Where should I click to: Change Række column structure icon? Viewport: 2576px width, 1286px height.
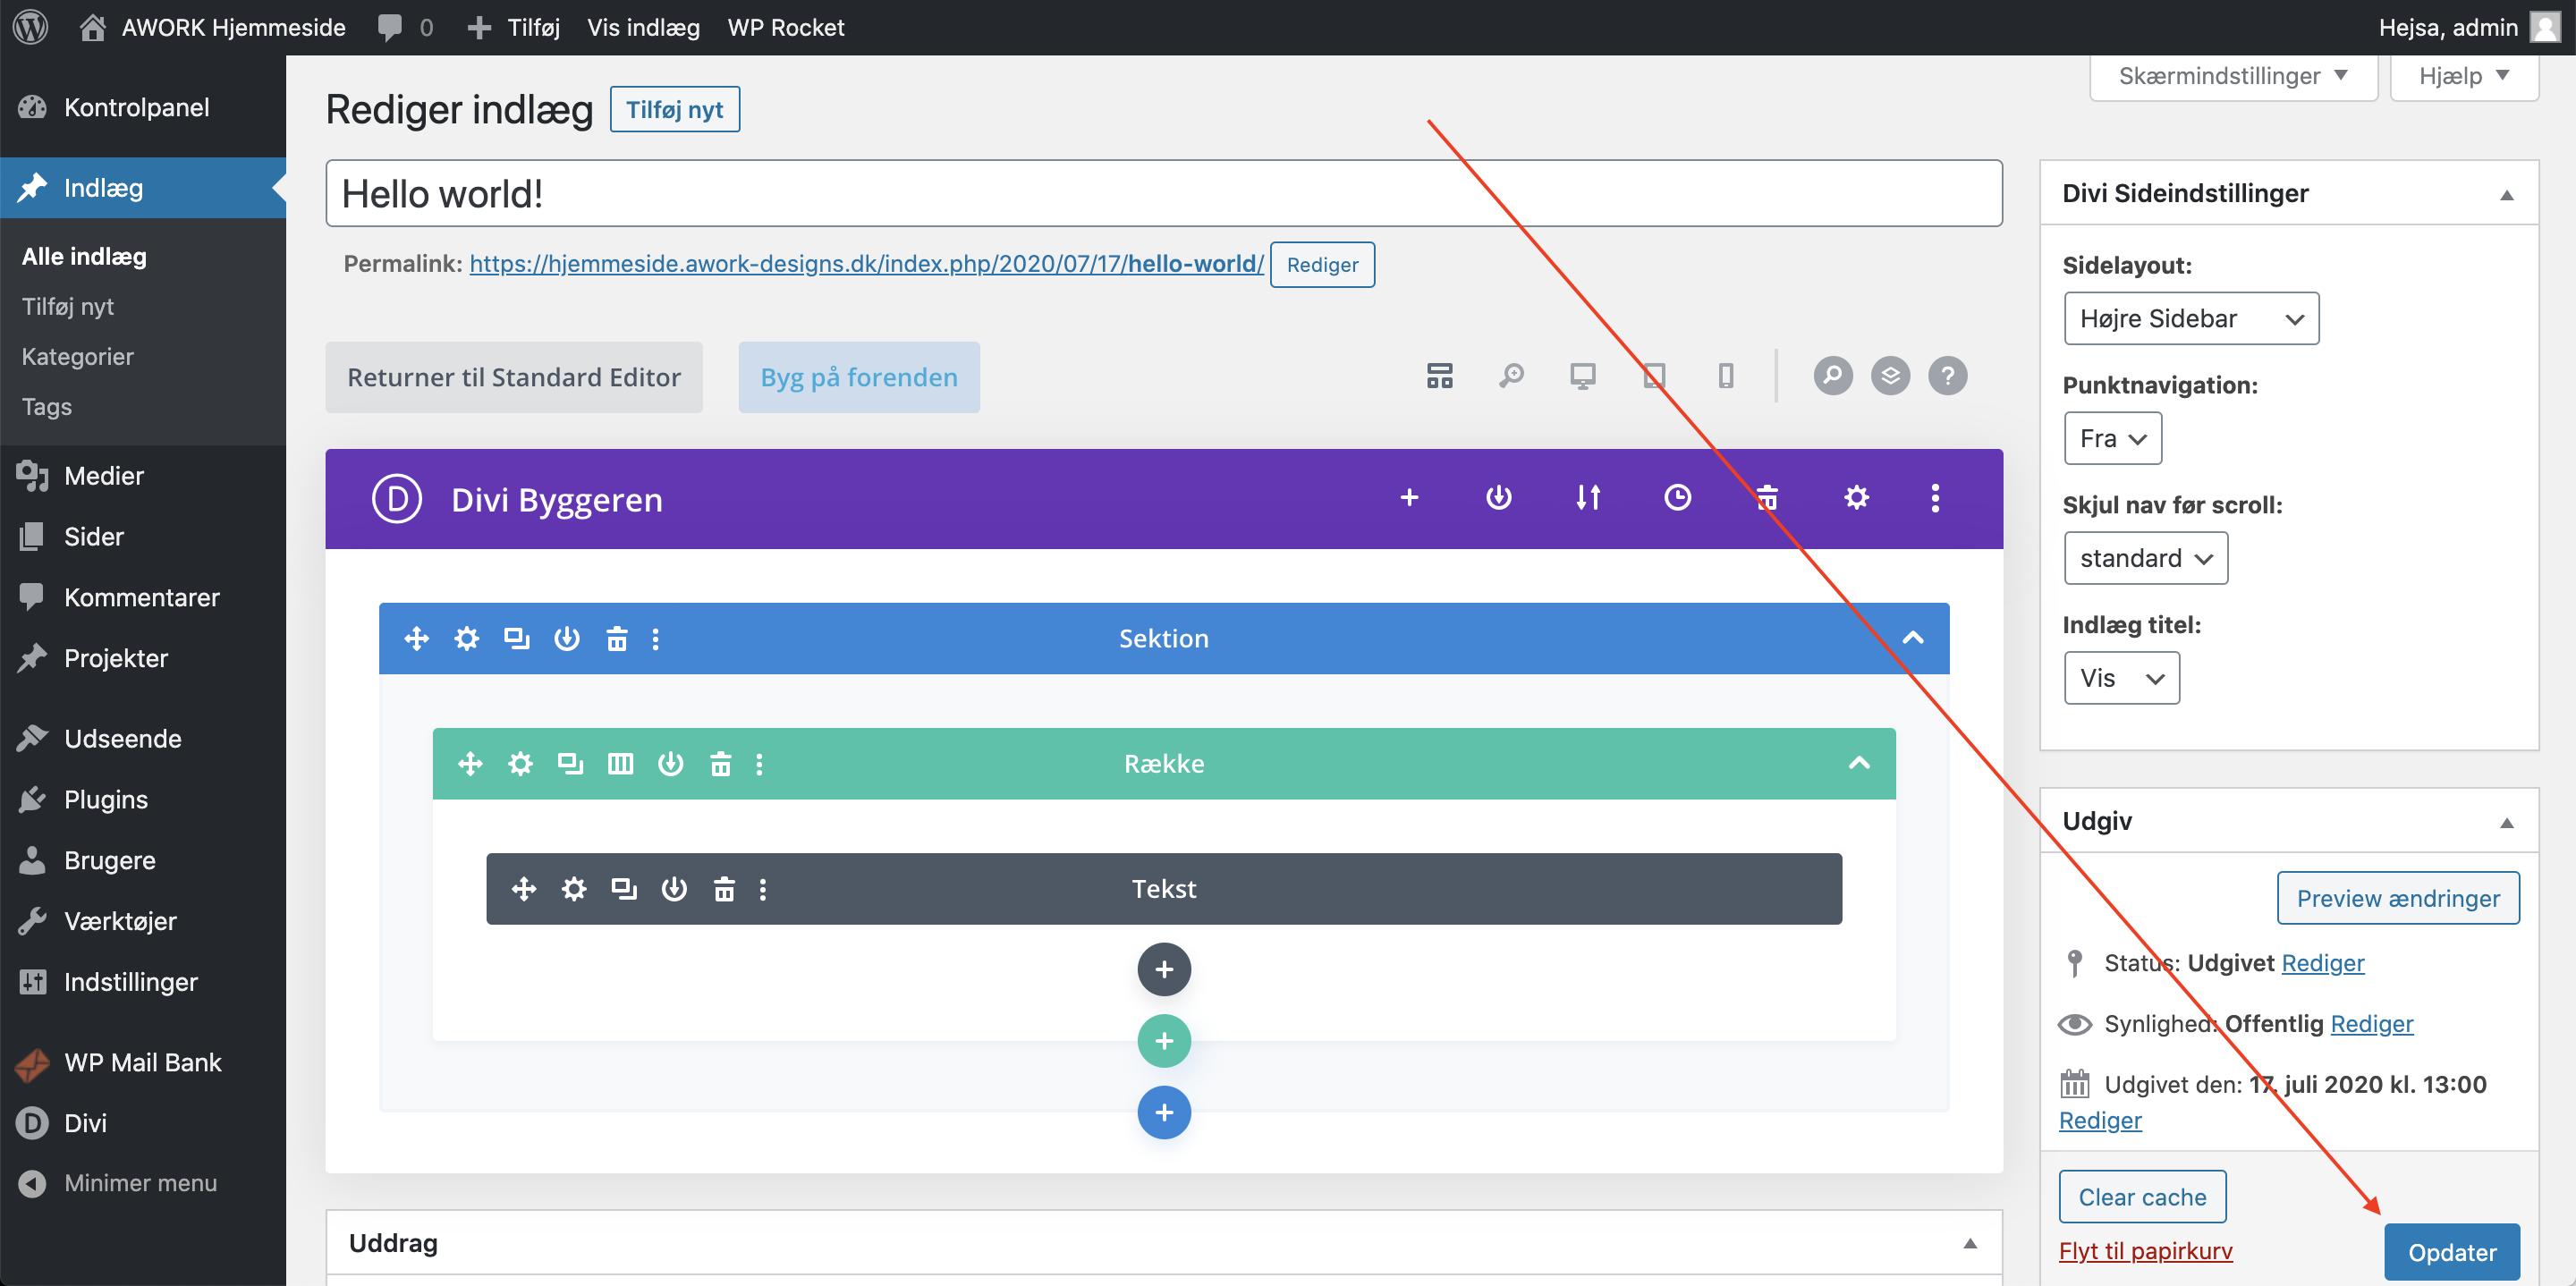click(x=620, y=764)
